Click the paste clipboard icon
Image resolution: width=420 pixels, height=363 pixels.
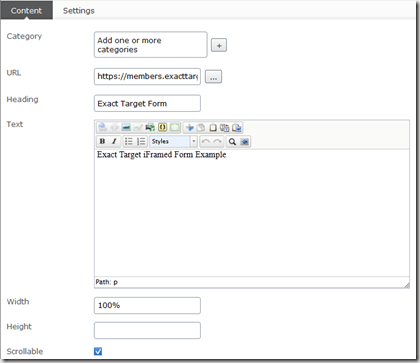click(x=213, y=127)
